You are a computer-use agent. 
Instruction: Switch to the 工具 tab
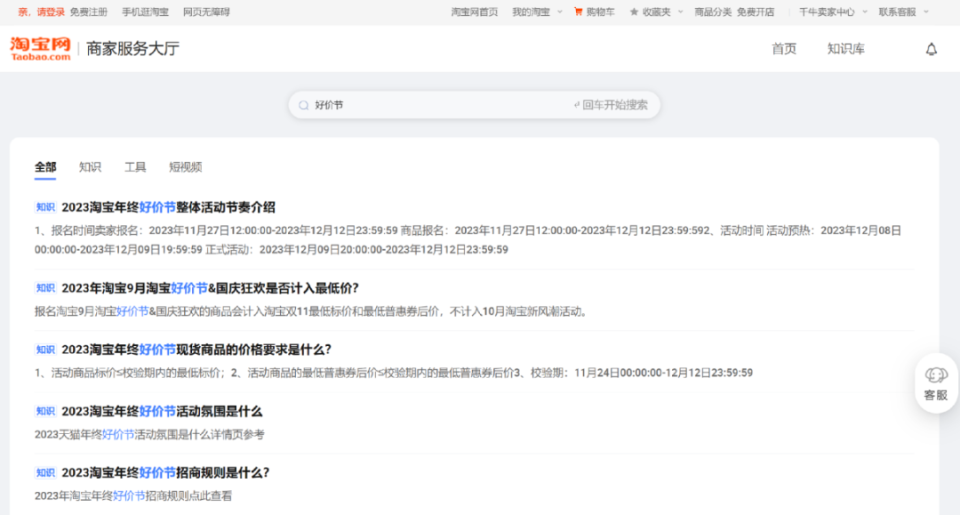coord(135,167)
